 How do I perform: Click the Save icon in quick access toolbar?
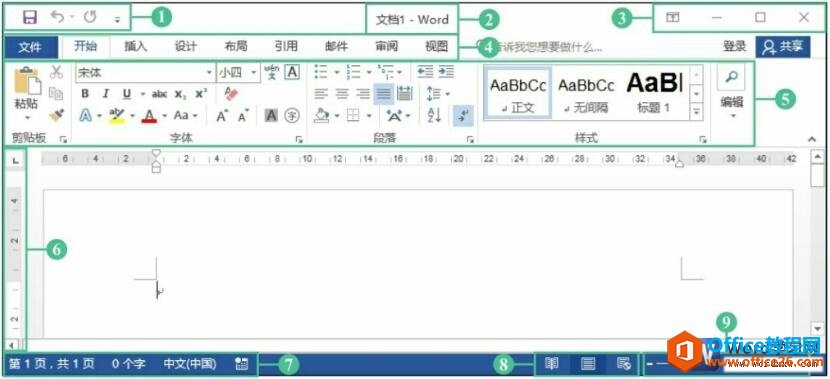pos(30,18)
